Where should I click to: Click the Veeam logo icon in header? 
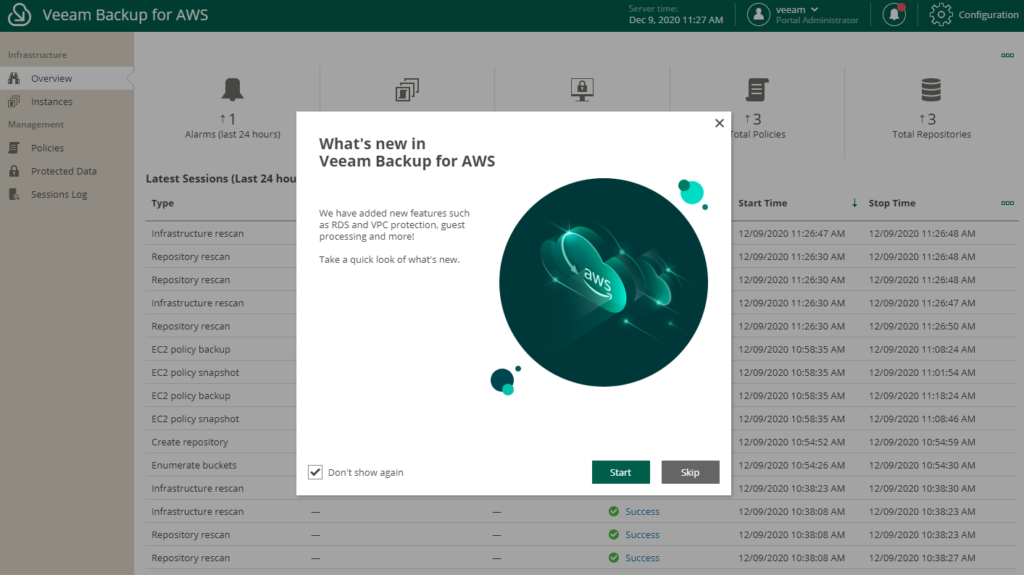tap(19, 14)
